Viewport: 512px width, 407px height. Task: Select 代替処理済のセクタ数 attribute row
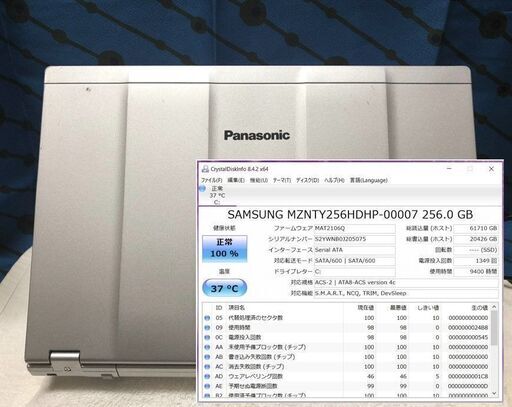(x=347, y=318)
